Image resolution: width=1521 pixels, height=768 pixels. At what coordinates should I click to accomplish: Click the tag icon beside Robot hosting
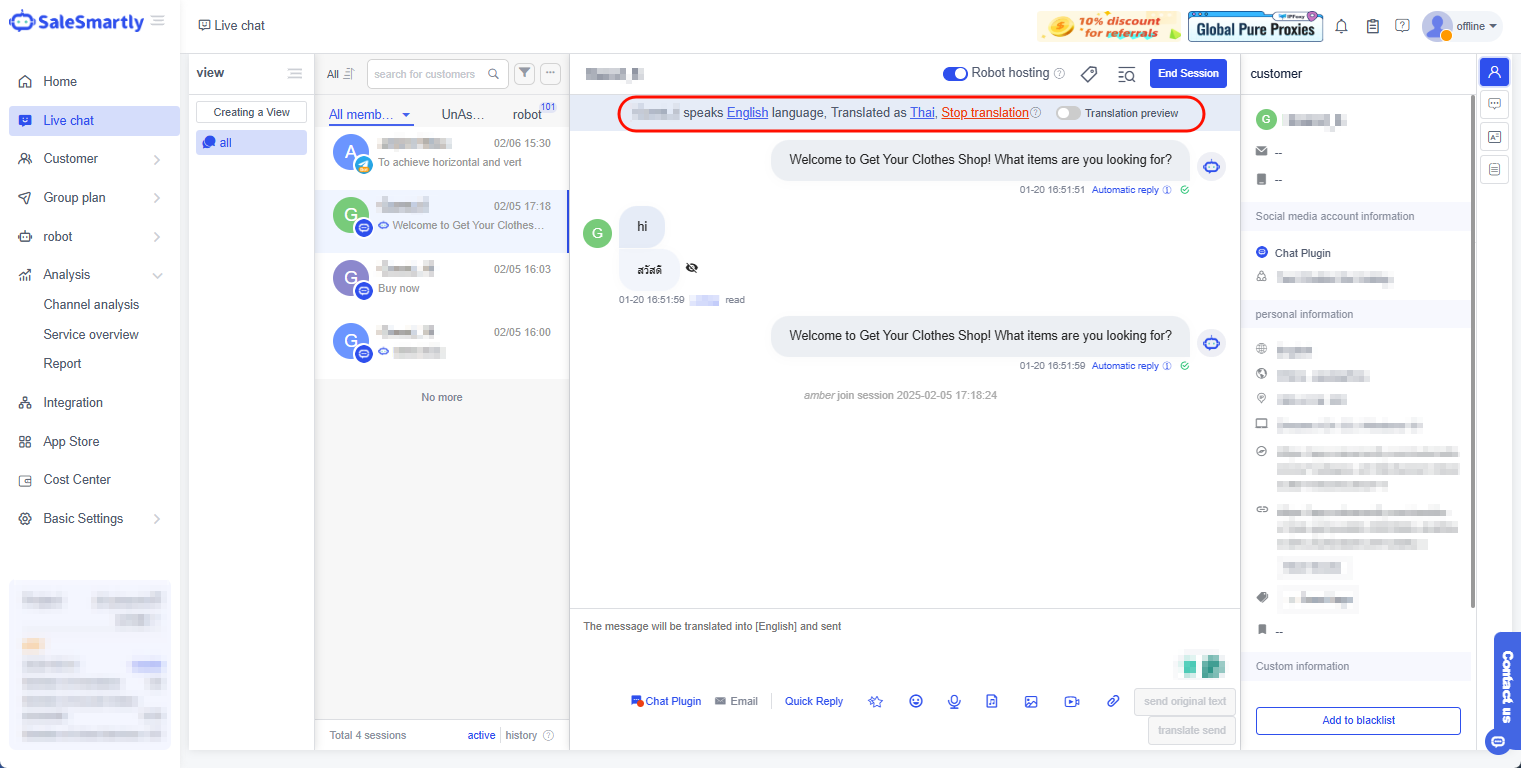(x=1089, y=74)
